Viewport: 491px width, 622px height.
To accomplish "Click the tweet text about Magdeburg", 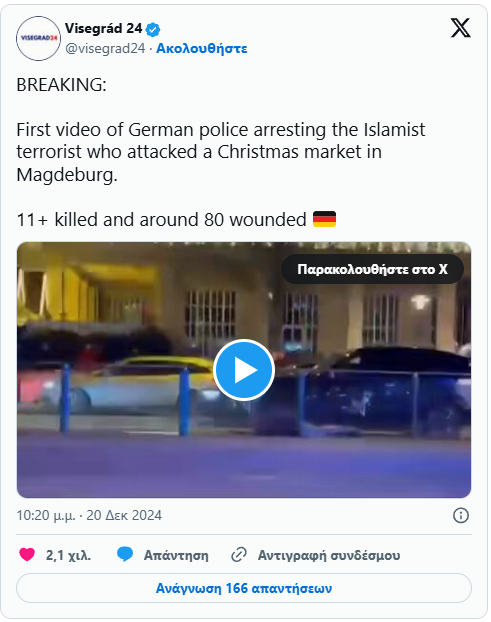I will pos(221,152).
